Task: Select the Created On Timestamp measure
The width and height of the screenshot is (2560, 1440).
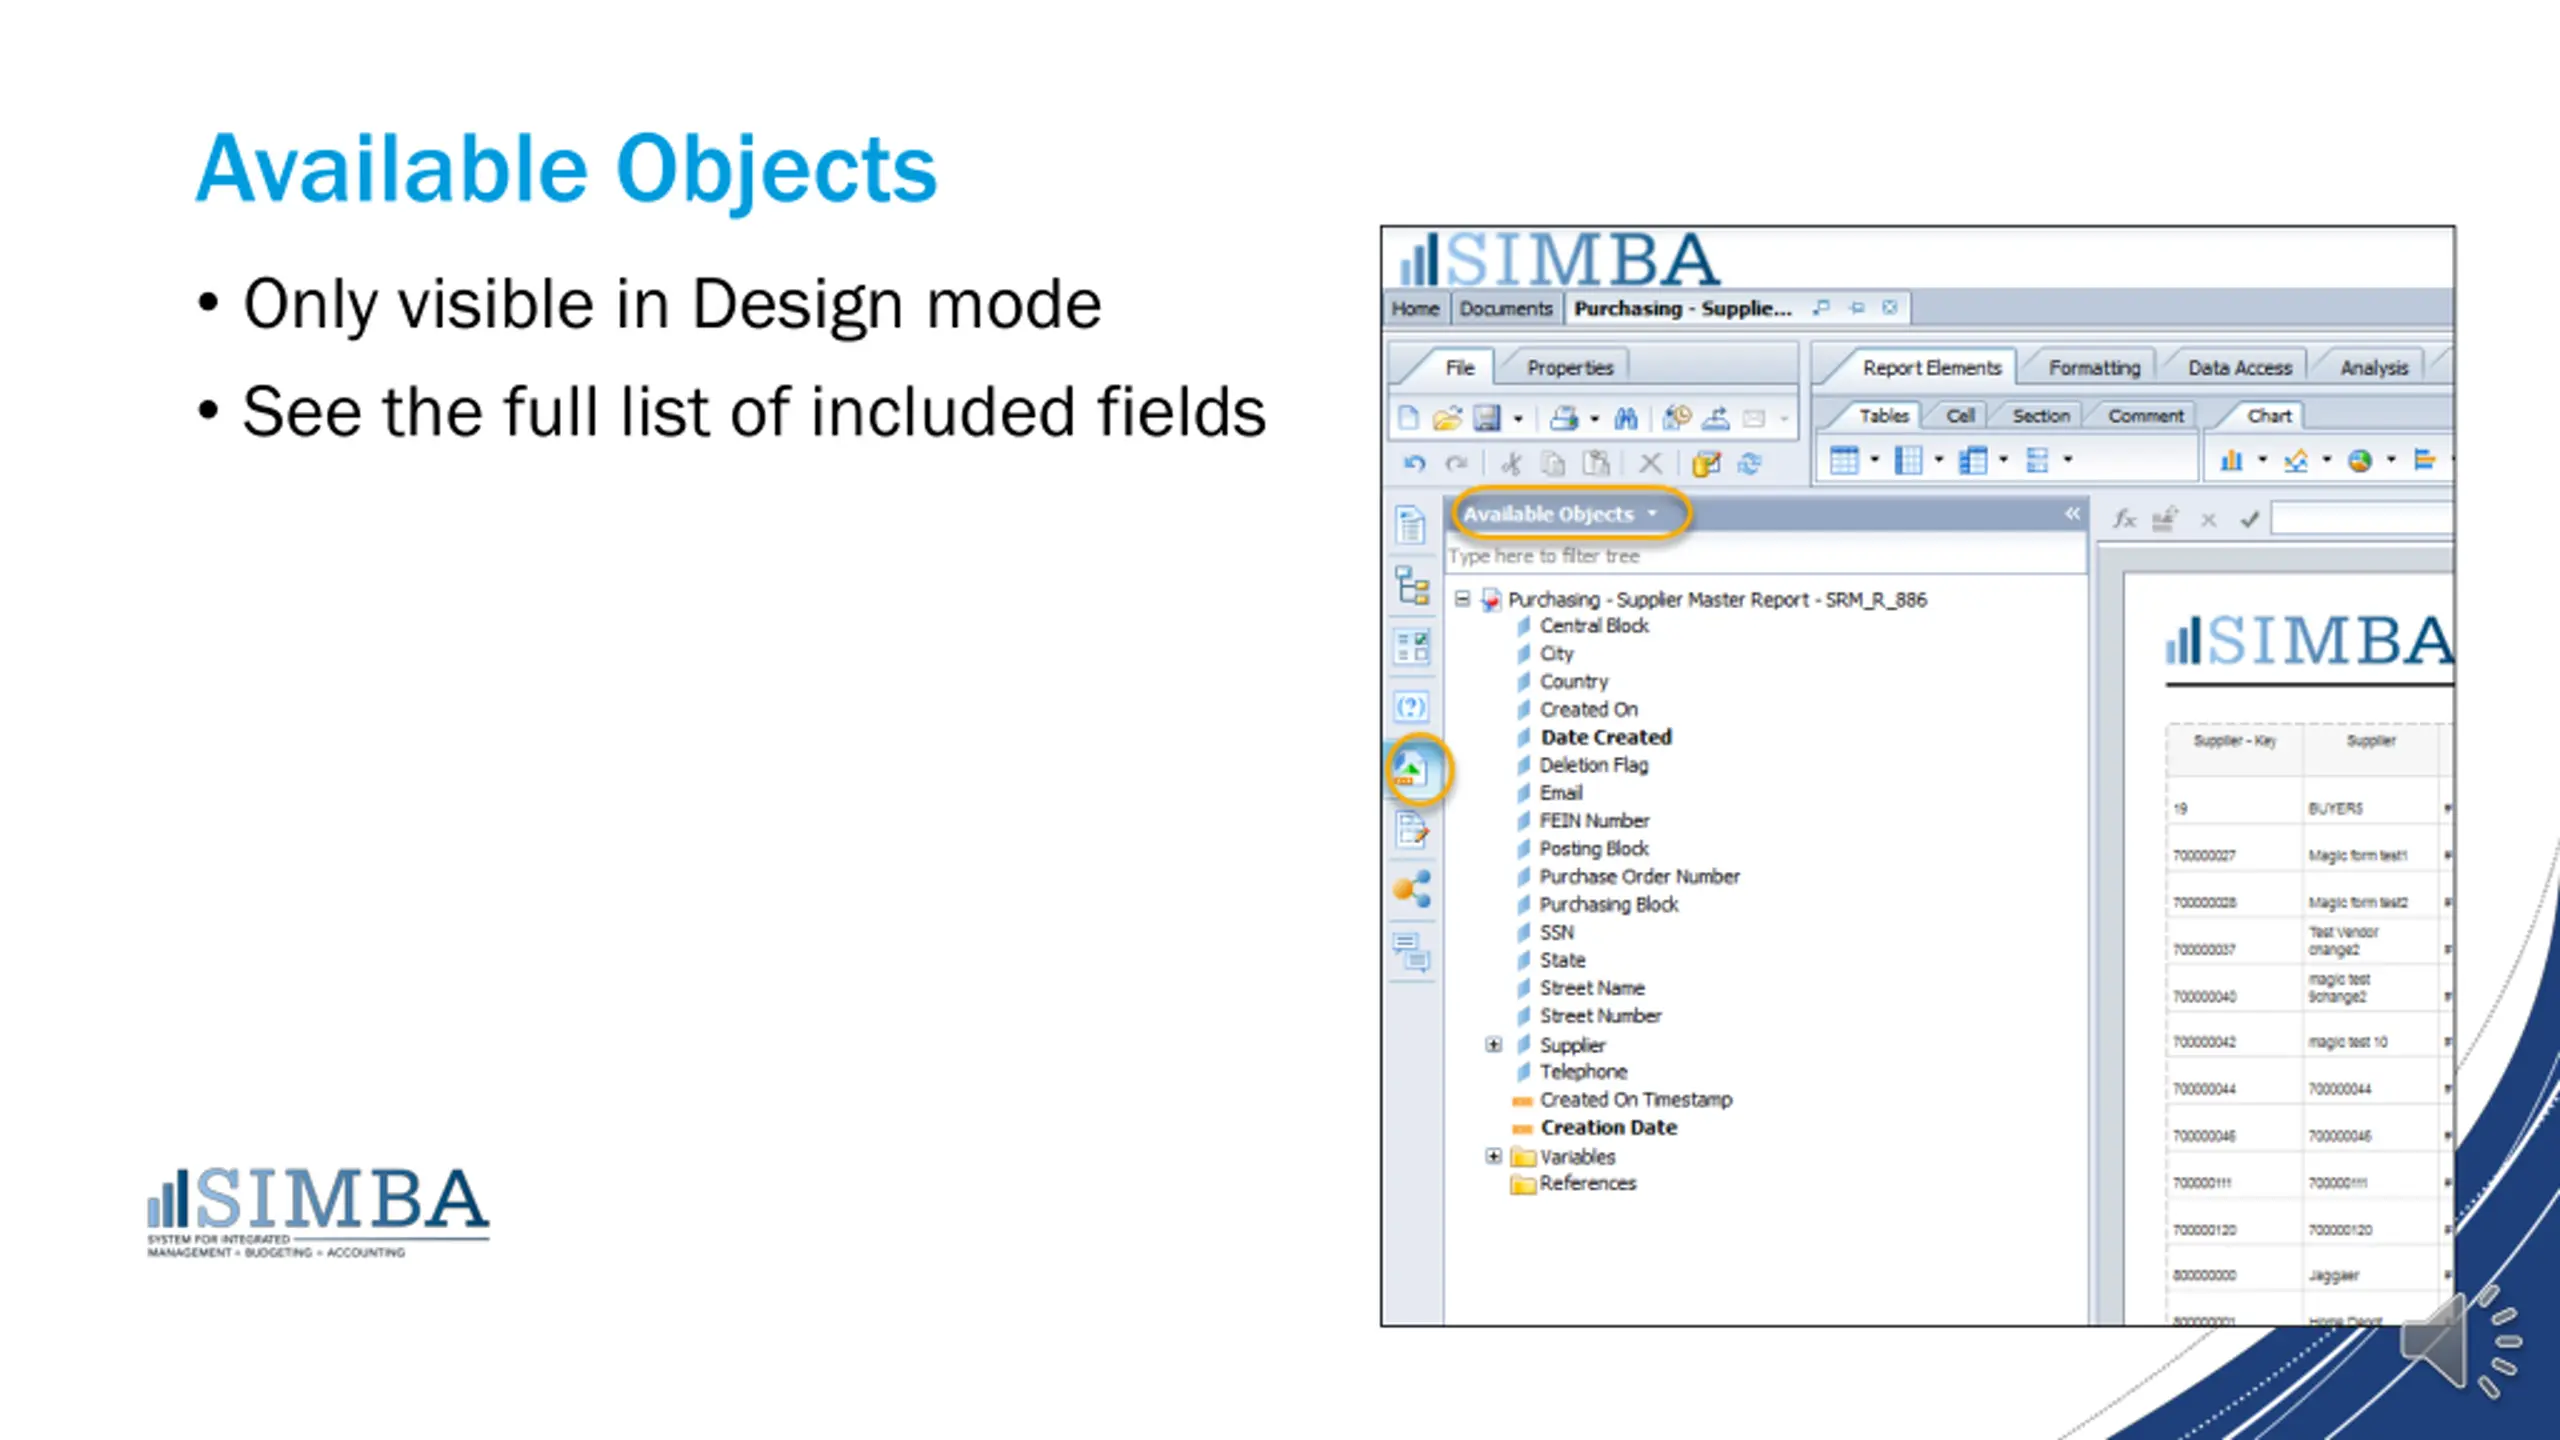Action: (1635, 1100)
